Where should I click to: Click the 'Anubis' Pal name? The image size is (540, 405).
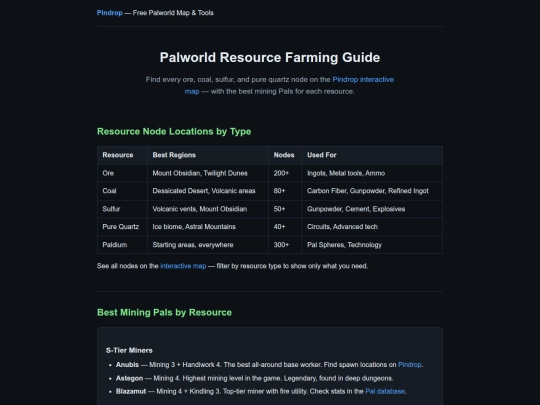[127, 364]
